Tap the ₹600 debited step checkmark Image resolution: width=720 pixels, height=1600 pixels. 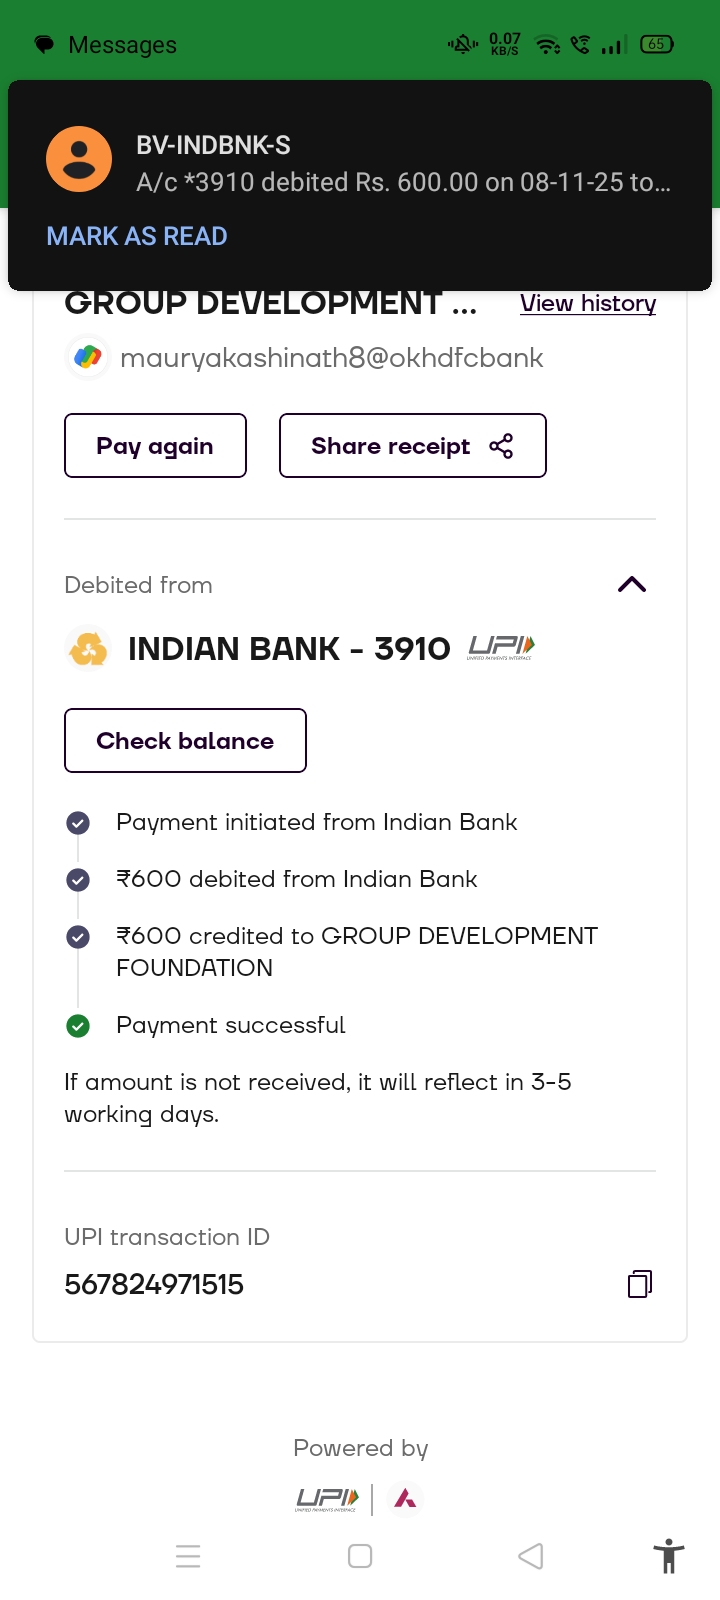tap(78, 880)
